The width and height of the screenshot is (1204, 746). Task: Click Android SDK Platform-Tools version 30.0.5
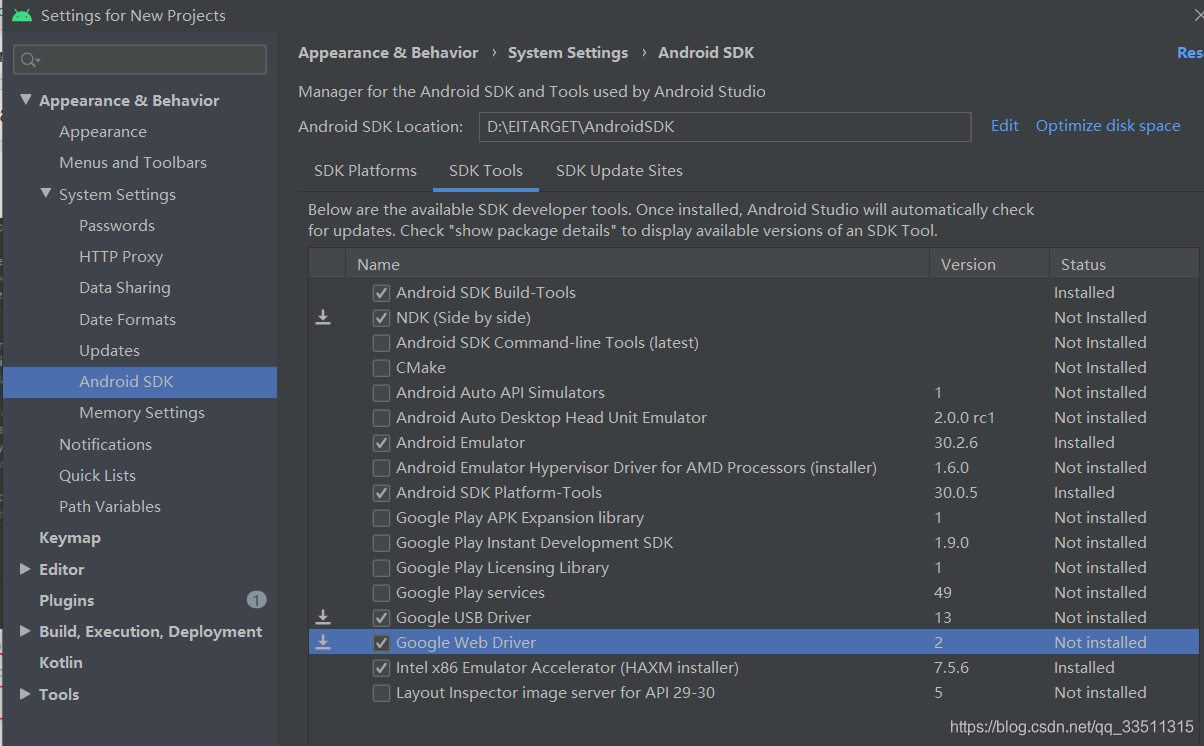click(x=956, y=493)
